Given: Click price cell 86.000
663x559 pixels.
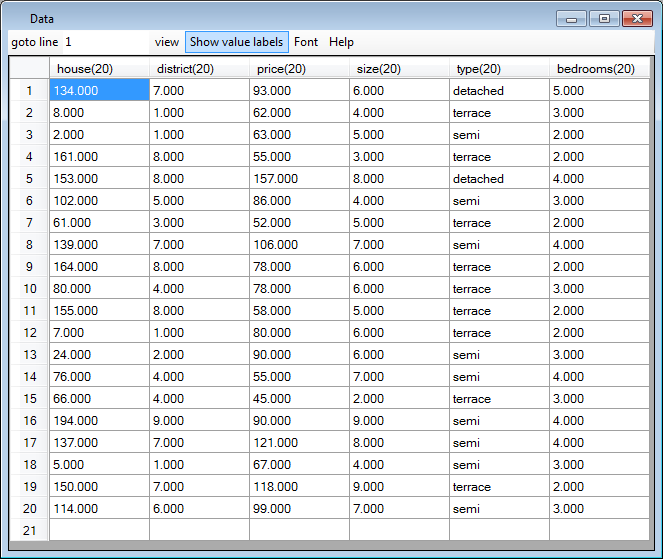Looking at the screenshot, I should (x=299, y=200).
